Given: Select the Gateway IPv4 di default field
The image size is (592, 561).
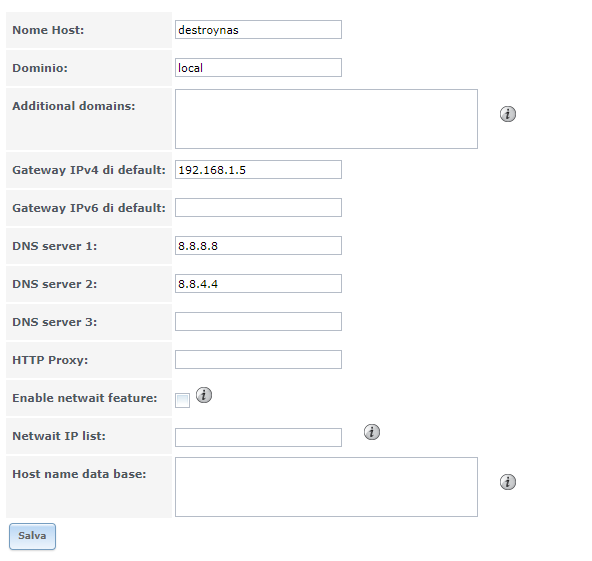Looking at the screenshot, I should tap(258, 170).
